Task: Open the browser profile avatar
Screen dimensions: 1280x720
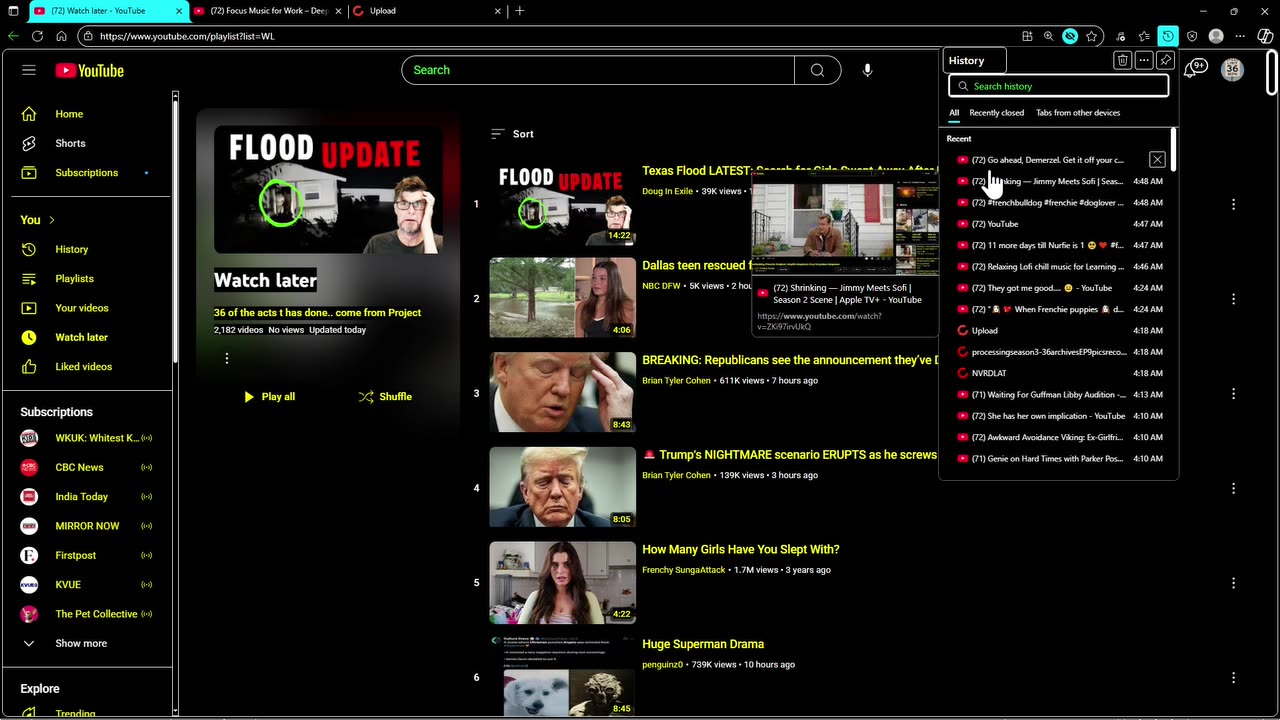Action: [x=1216, y=36]
